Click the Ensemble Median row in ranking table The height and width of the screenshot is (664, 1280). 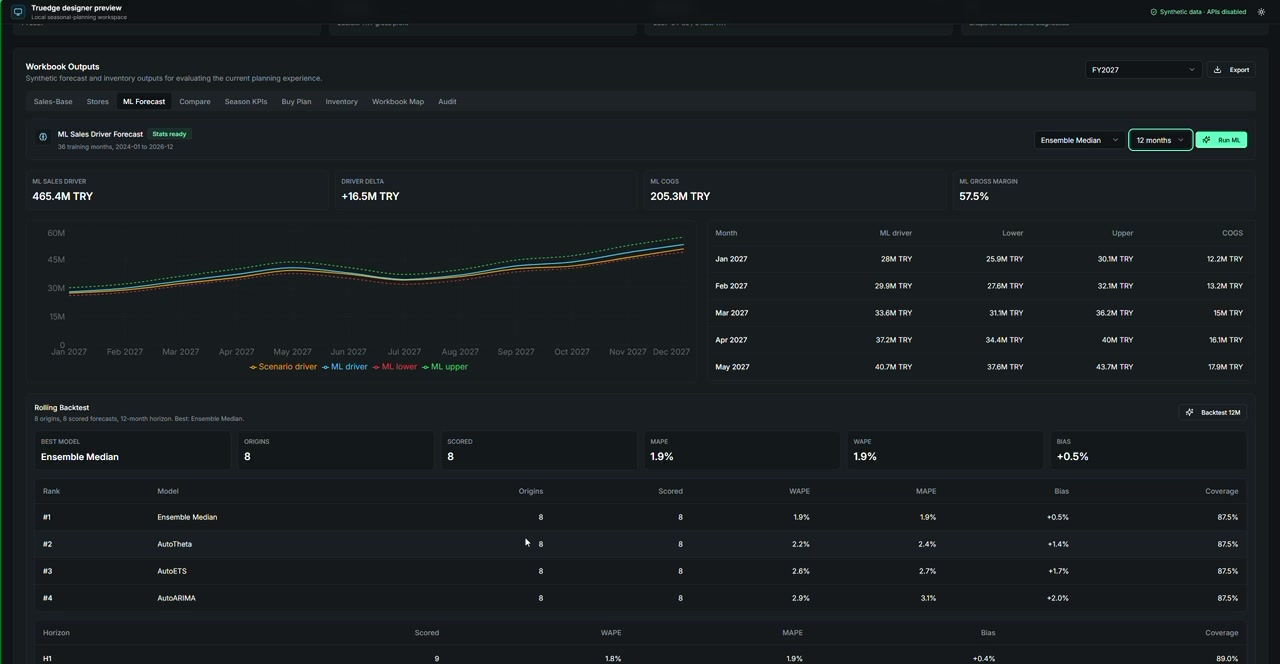click(640, 517)
